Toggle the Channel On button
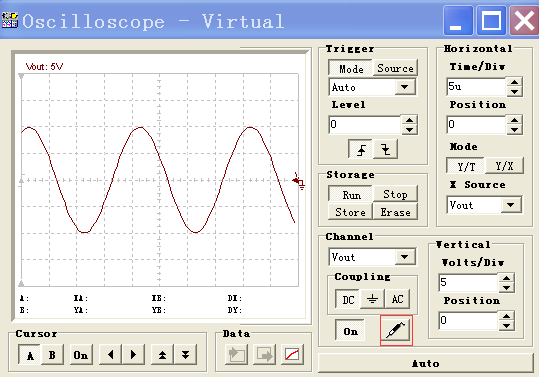539x377 pixels. [350, 331]
